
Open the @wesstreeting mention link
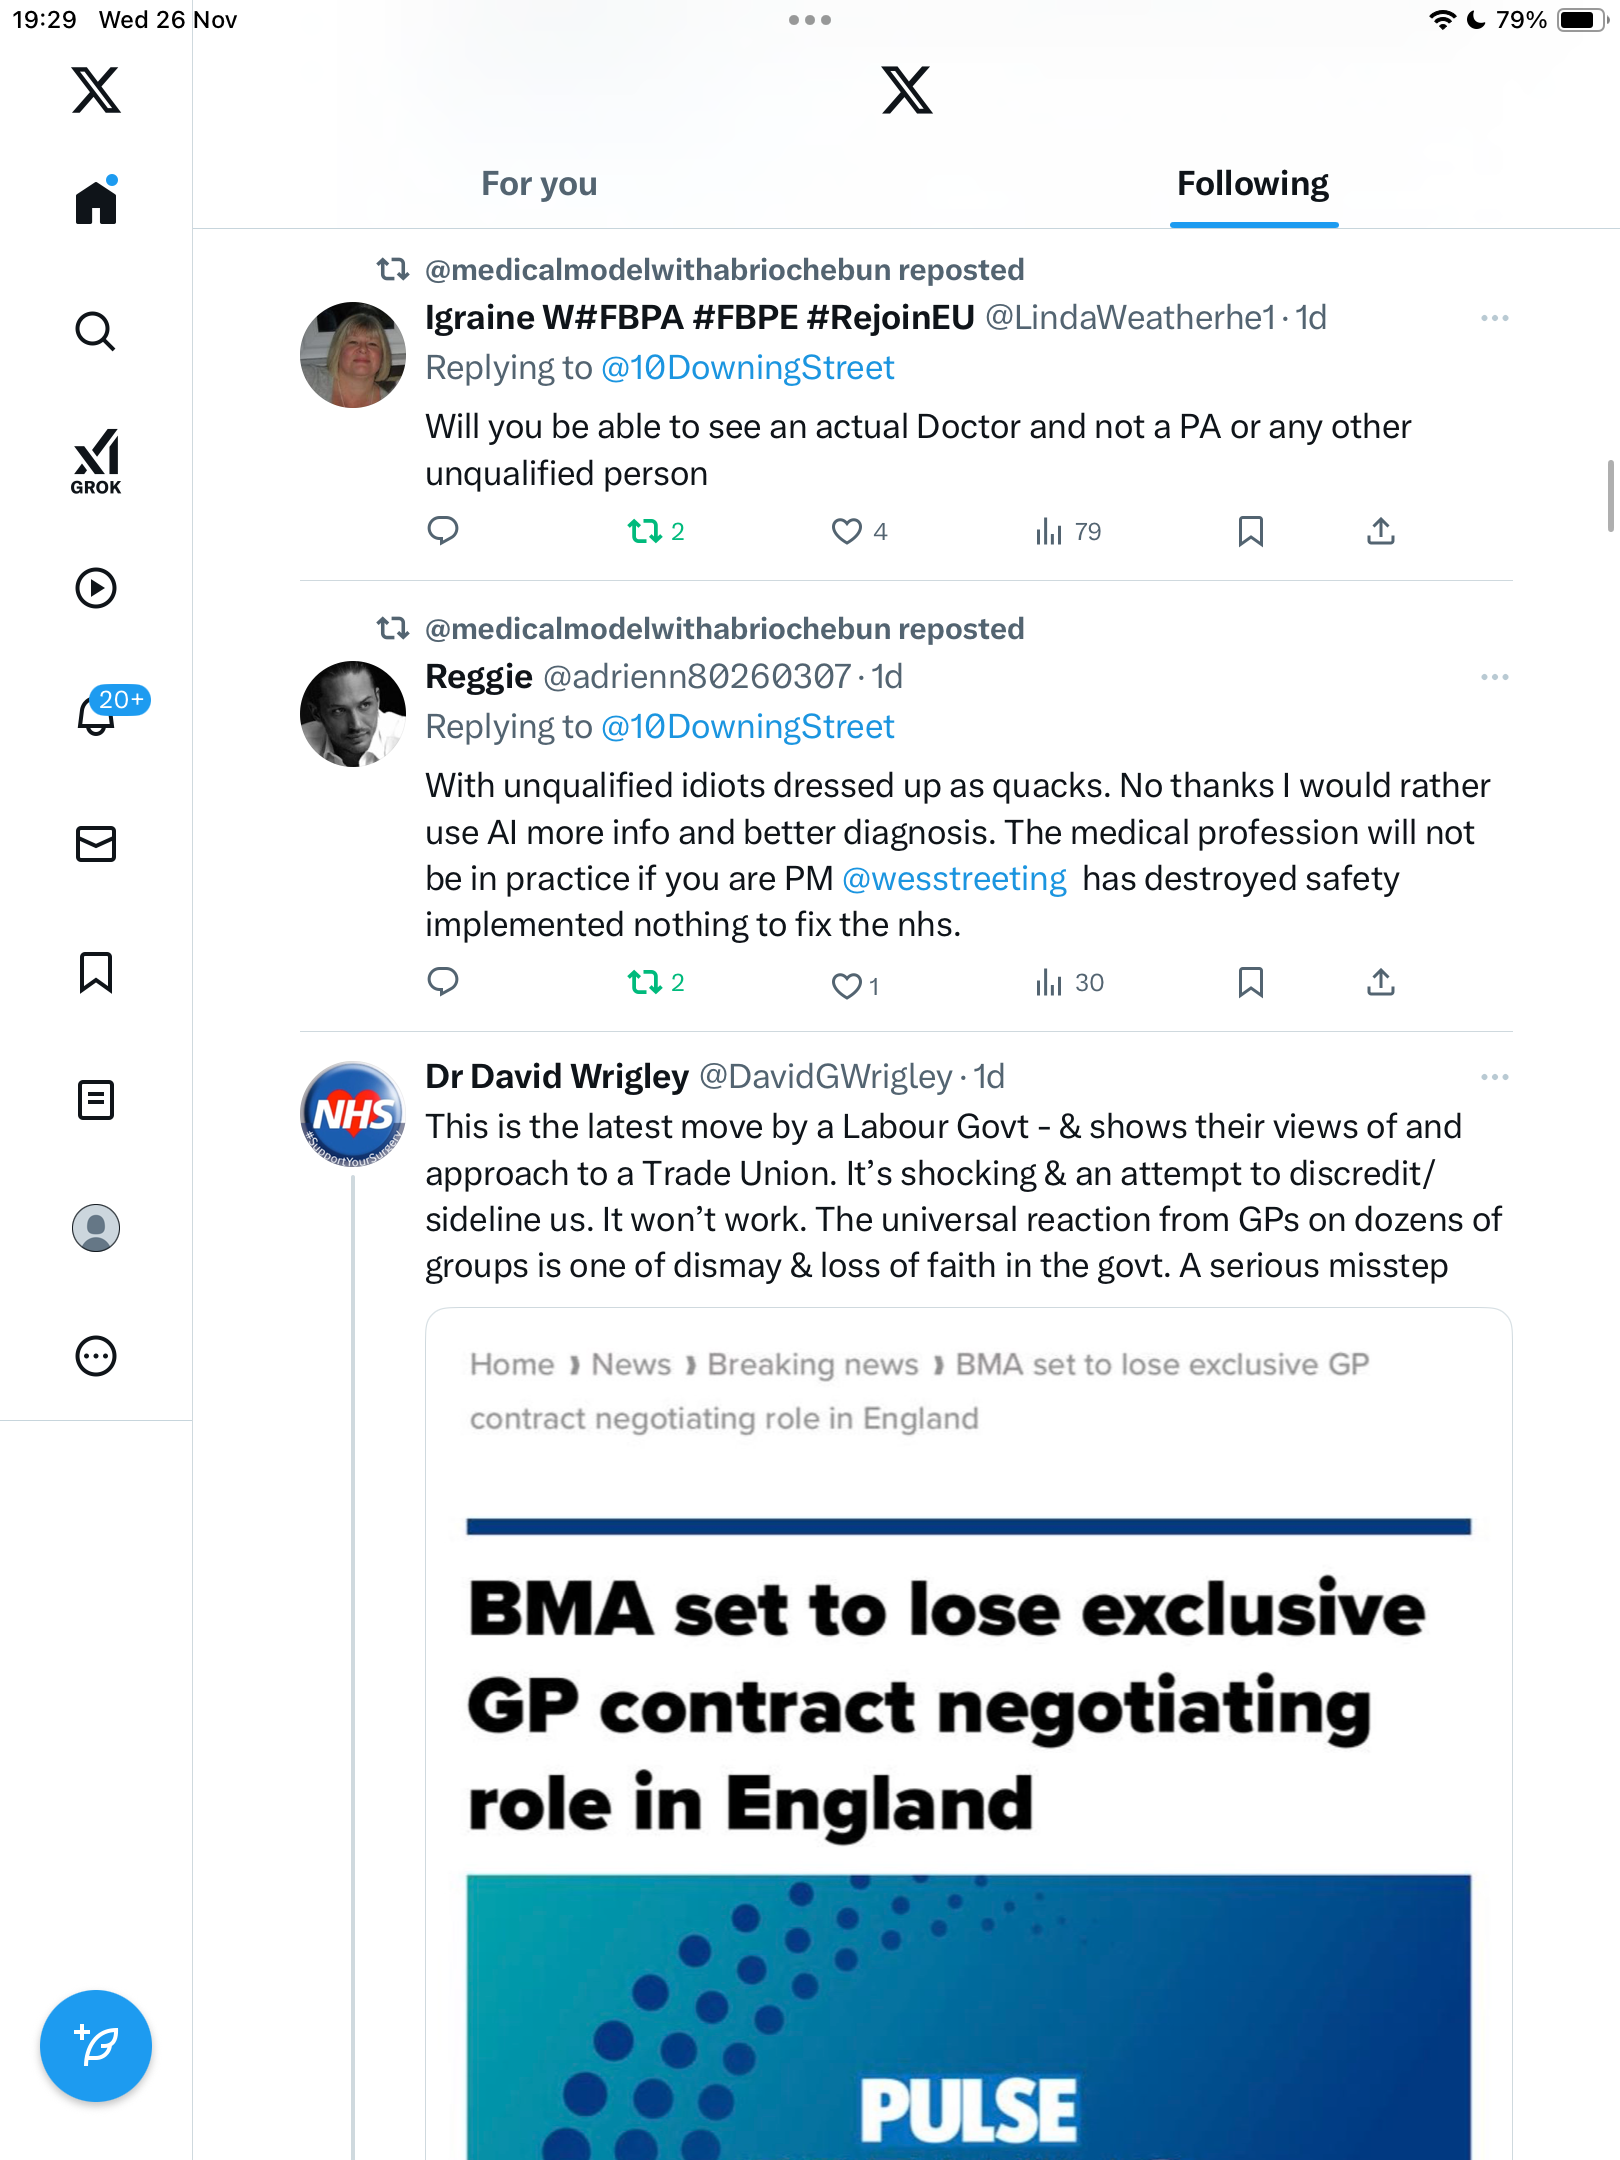point(954,879)
